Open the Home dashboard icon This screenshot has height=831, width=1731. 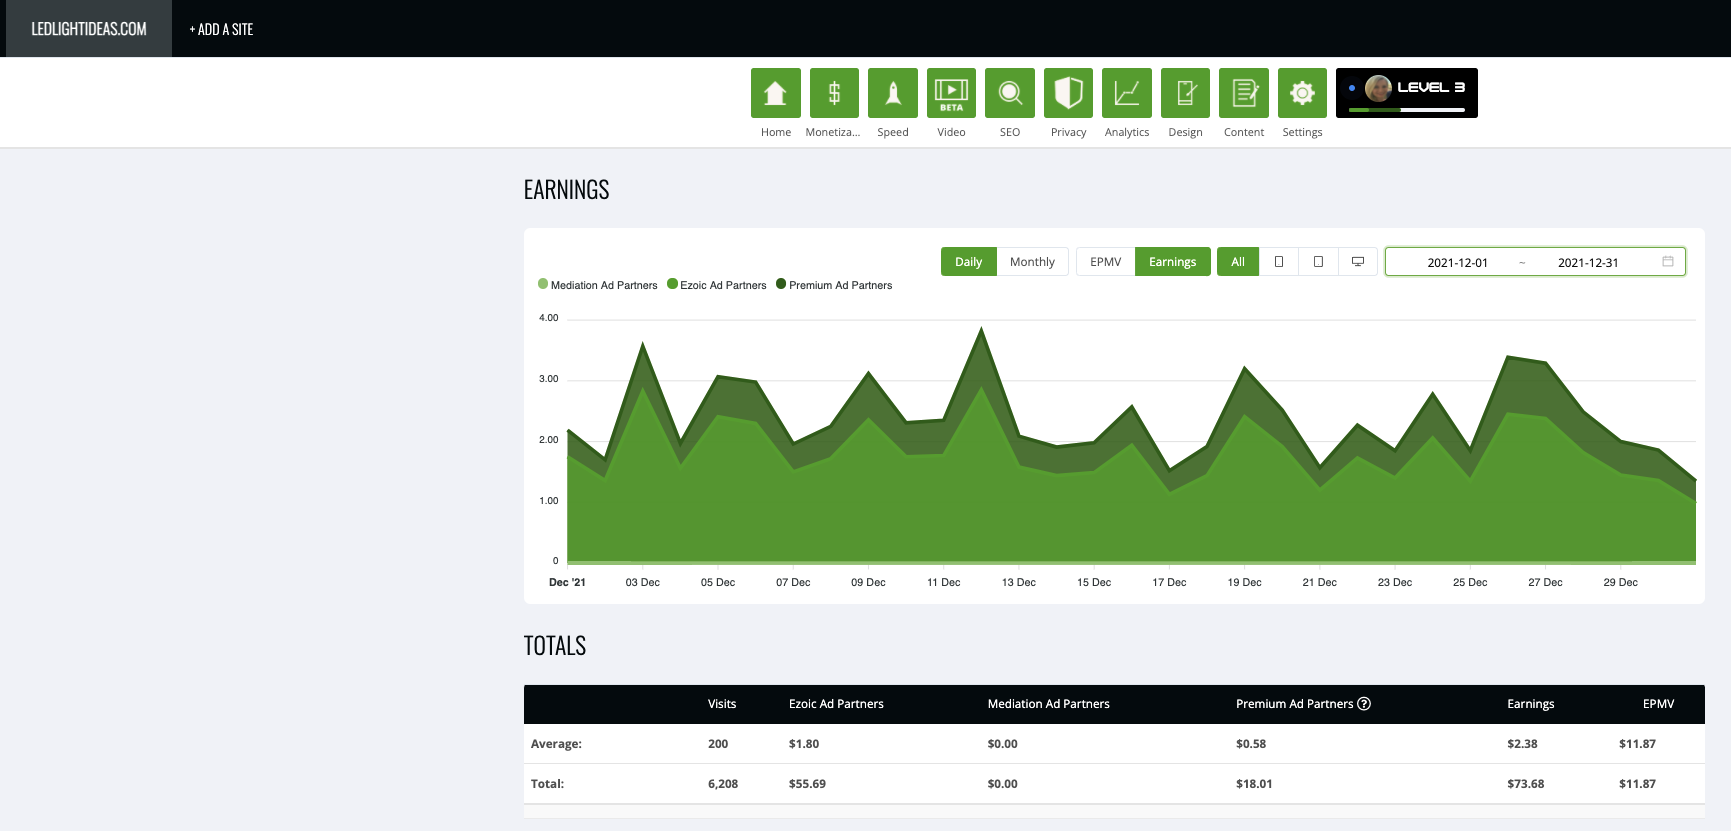coord(776,93)
